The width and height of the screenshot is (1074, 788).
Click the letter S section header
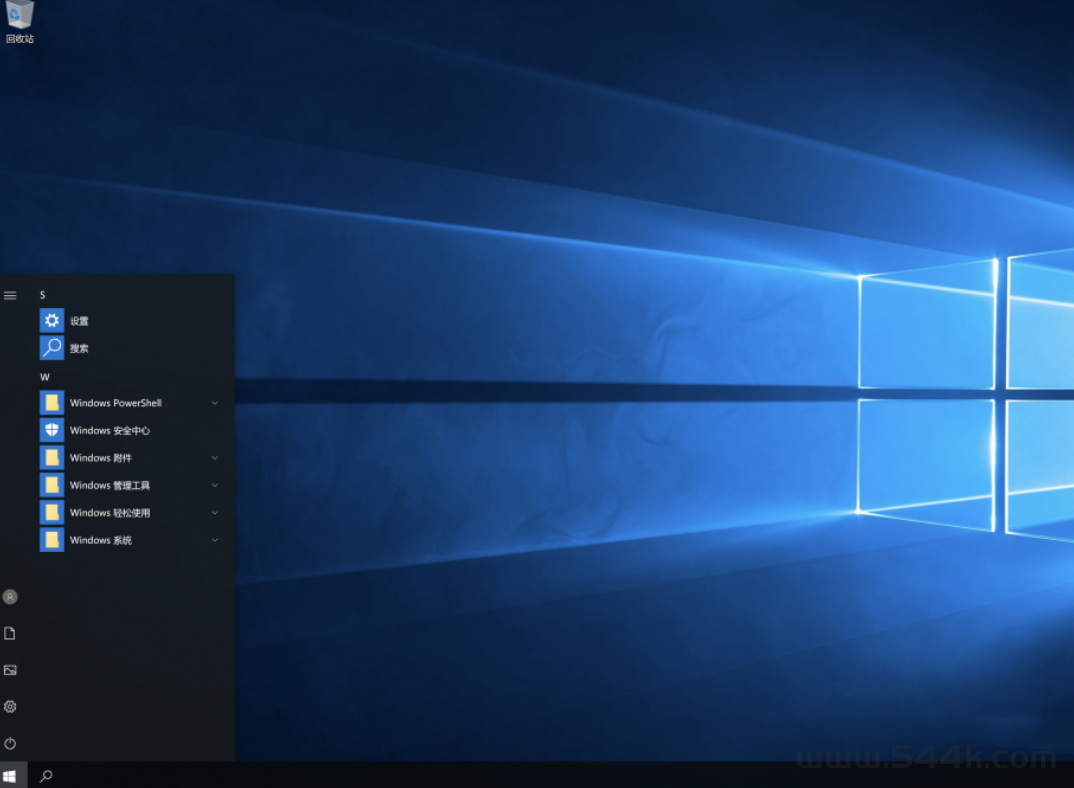click(43, 295)
